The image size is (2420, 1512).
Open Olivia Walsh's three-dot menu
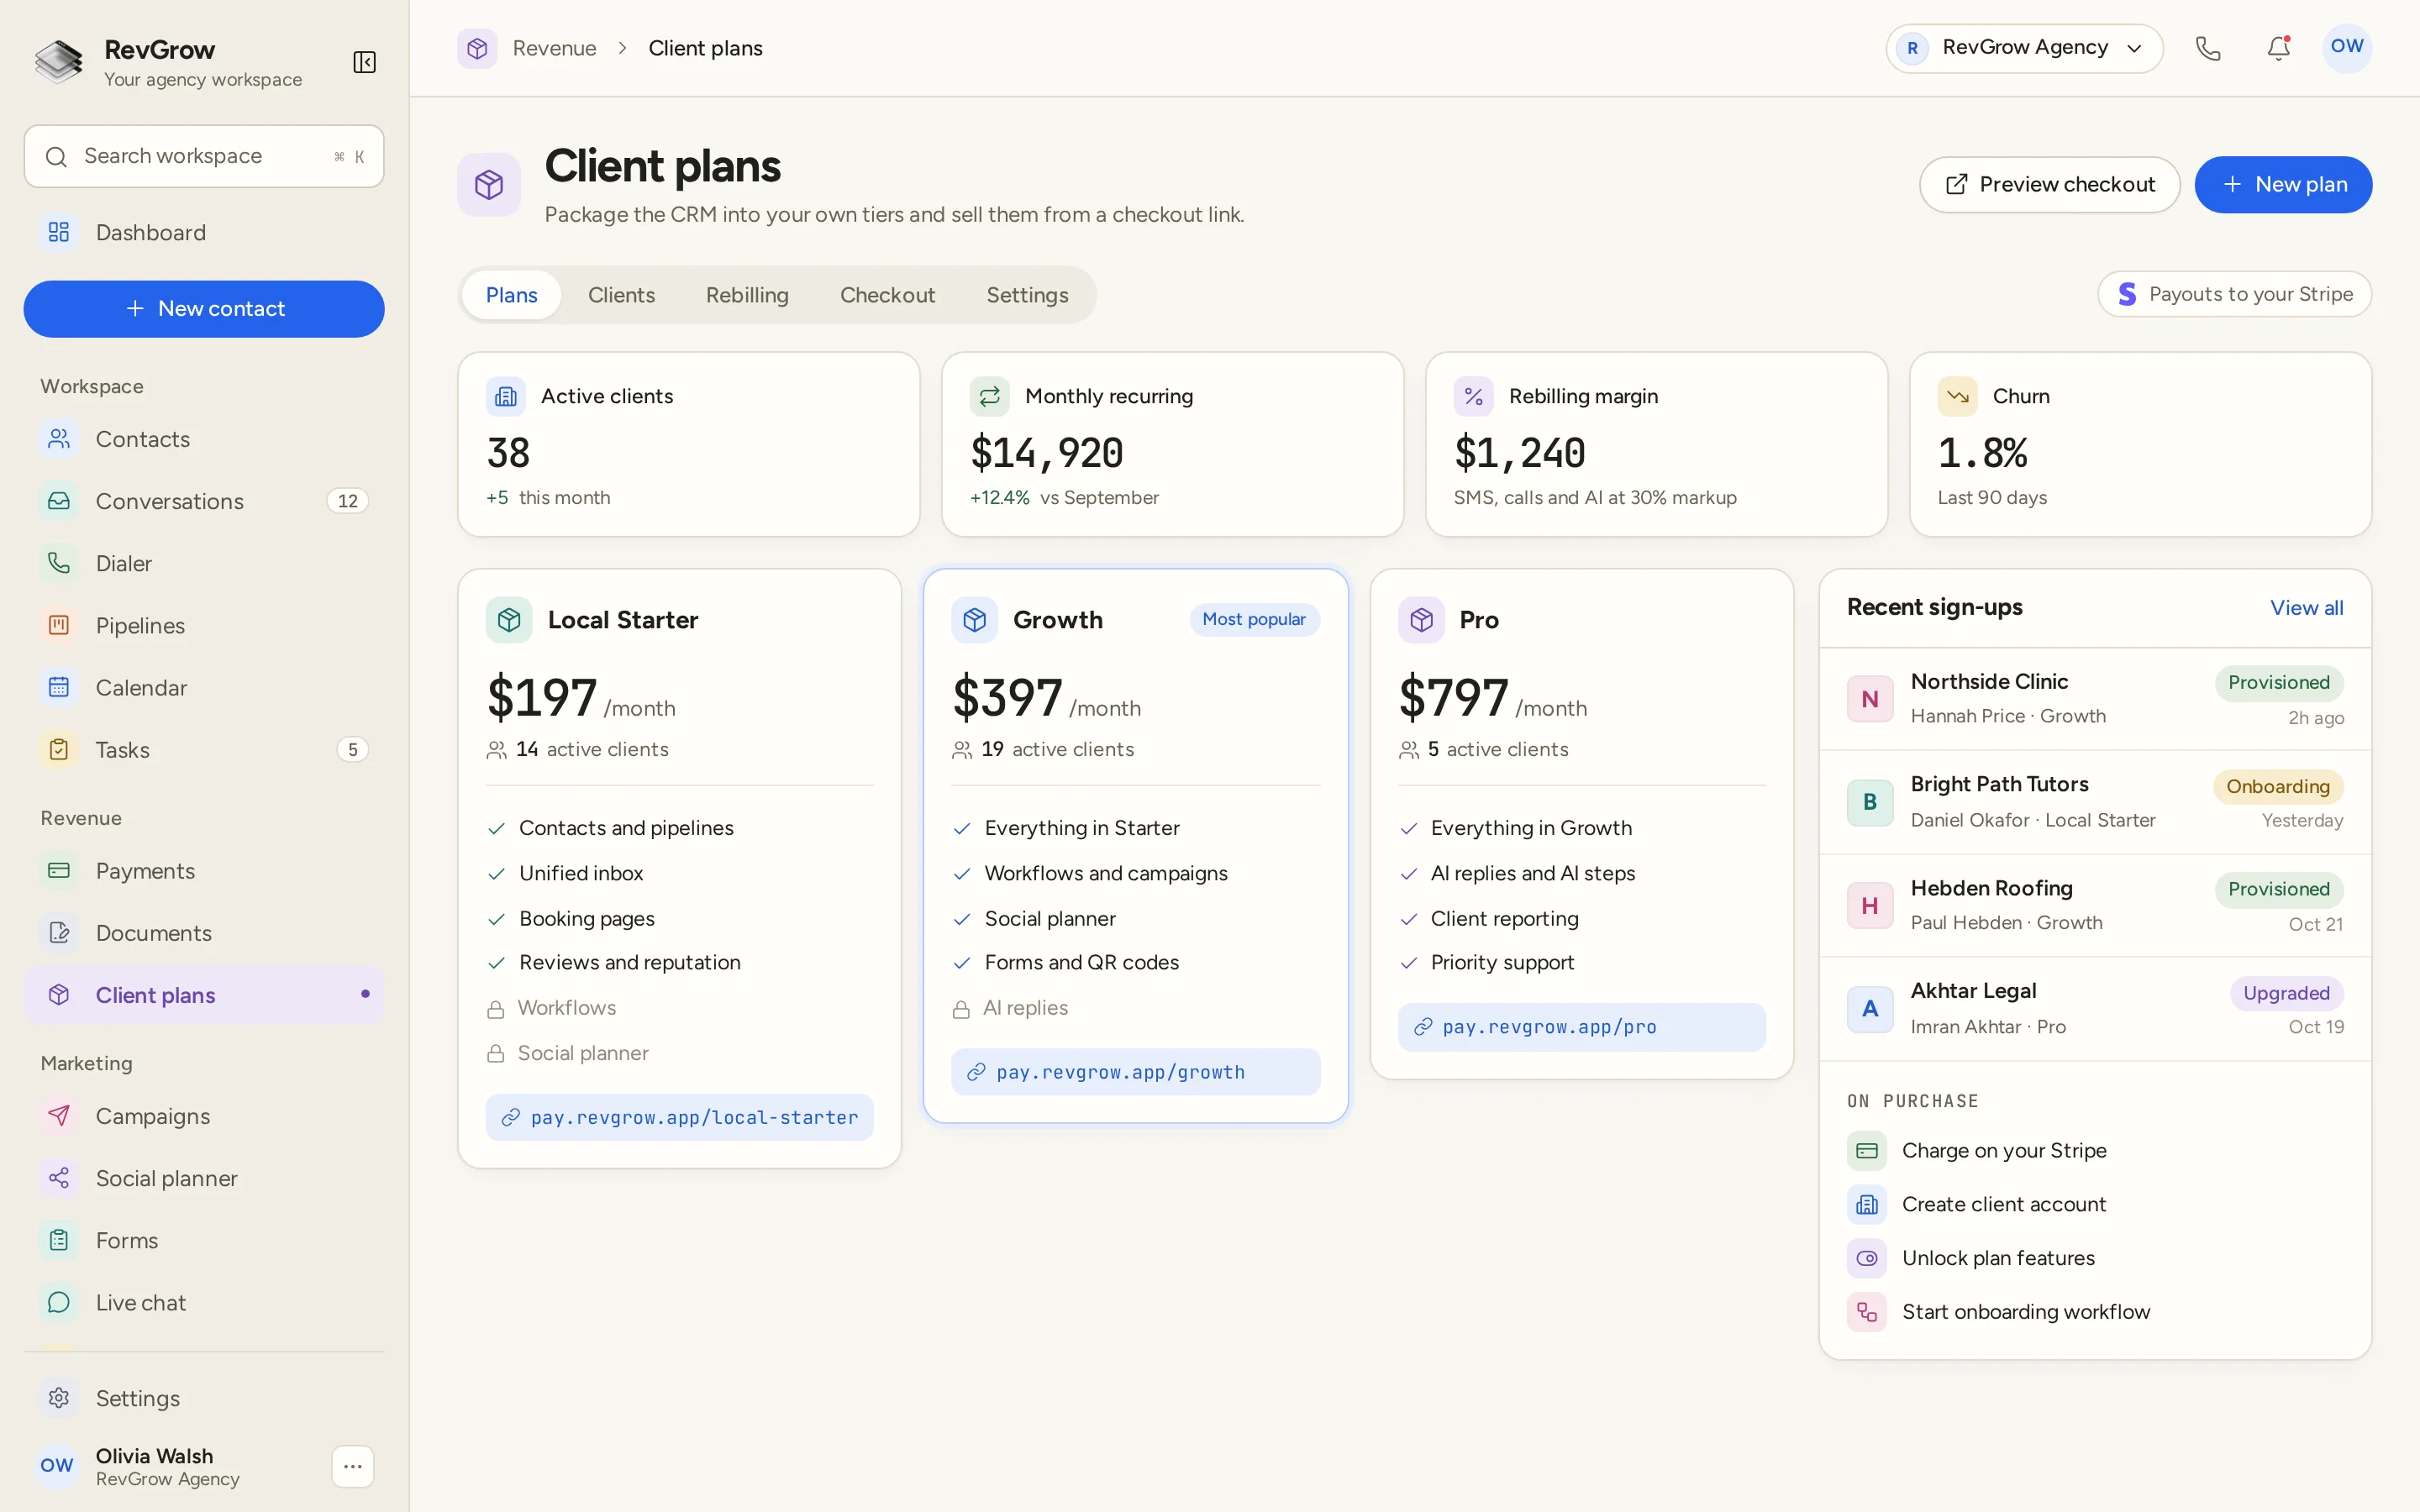tap(352, 1466)
